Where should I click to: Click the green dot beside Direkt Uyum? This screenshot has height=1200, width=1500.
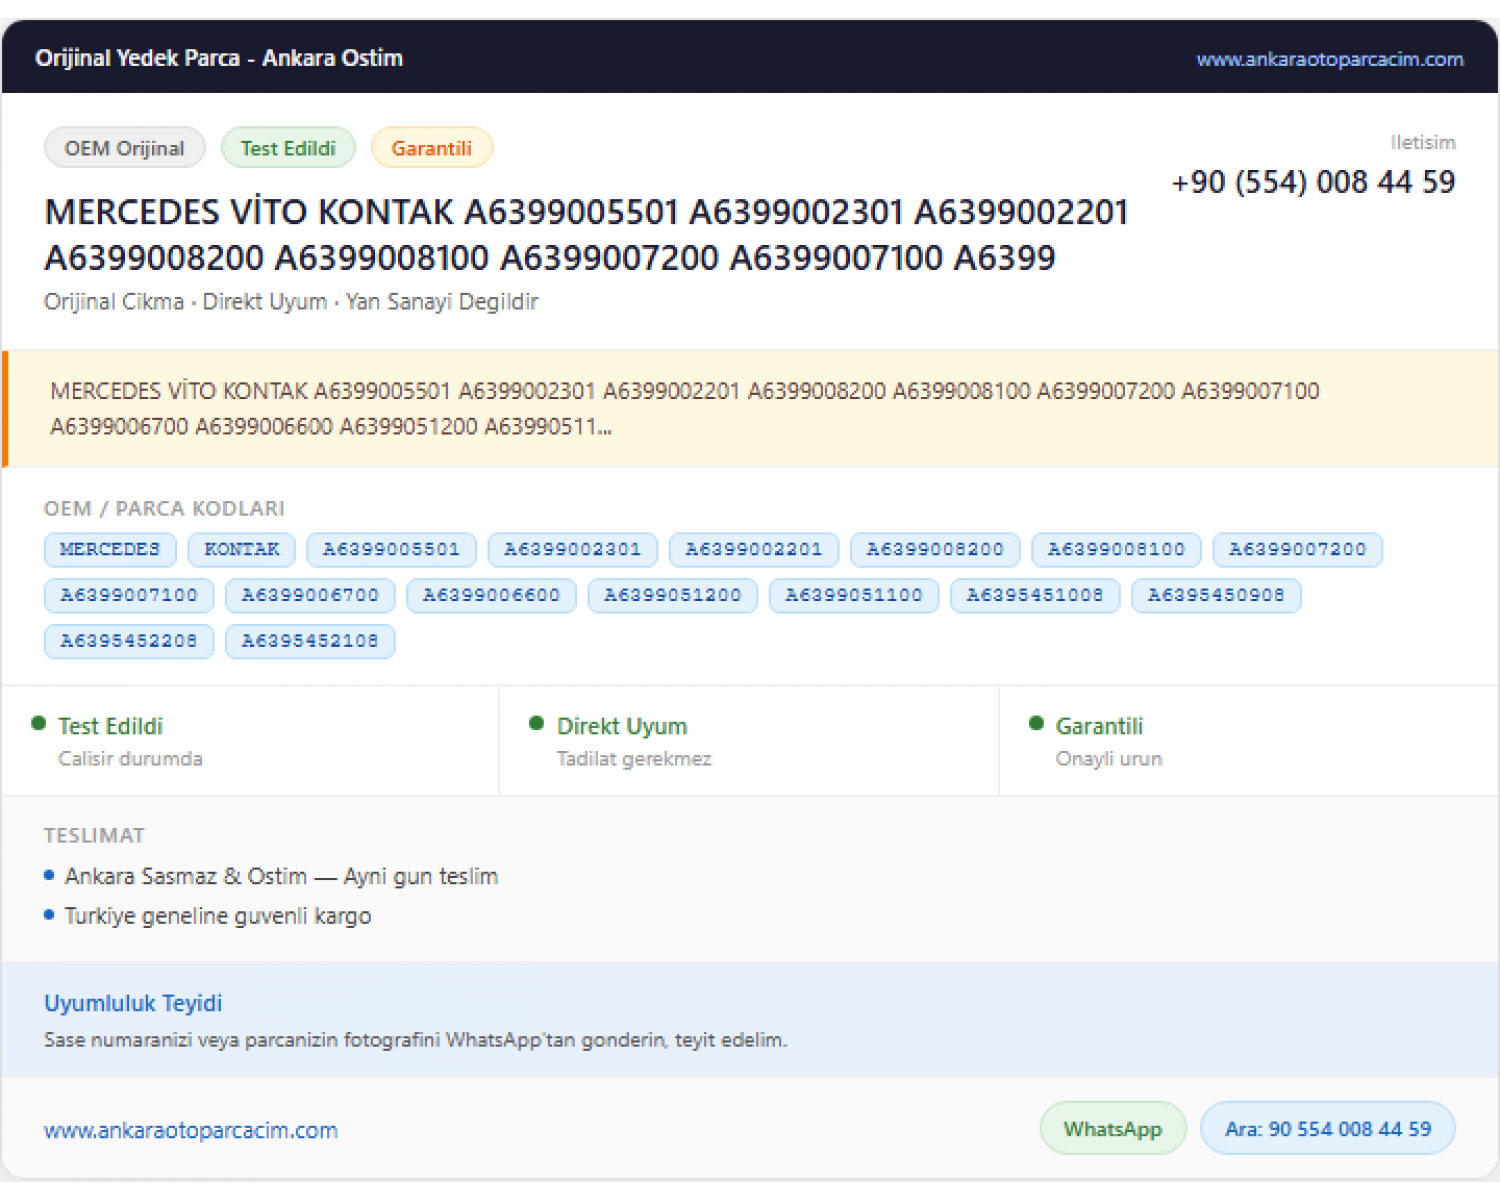(x=536, y=723)
